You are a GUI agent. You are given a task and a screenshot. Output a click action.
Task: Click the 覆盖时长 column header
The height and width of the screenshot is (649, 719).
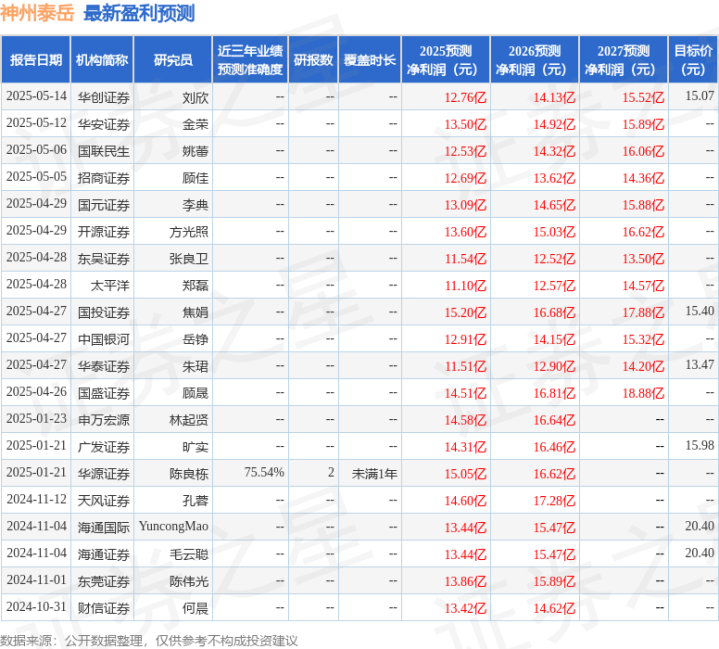click(x=370, y=60)
